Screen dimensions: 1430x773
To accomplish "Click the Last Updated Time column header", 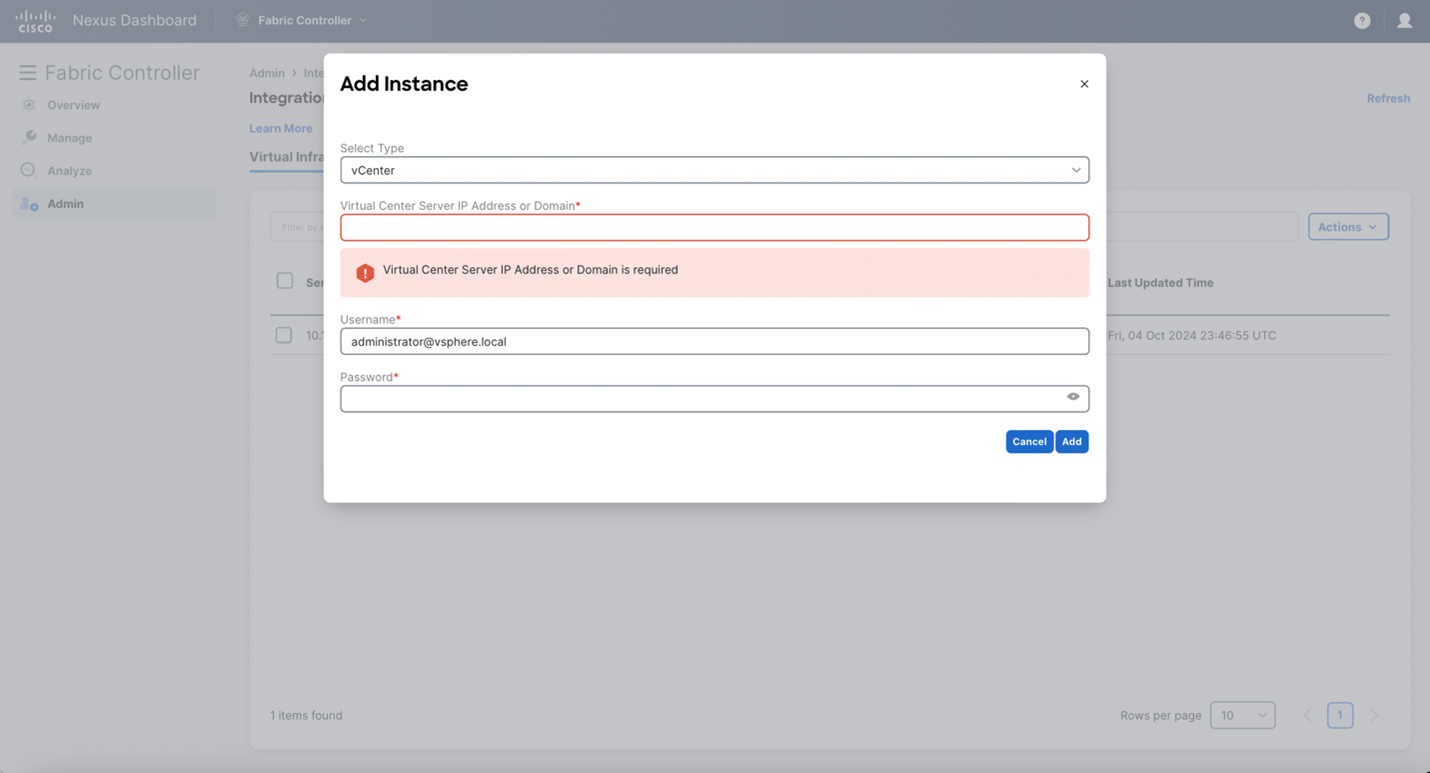I will pos(1160,283).
